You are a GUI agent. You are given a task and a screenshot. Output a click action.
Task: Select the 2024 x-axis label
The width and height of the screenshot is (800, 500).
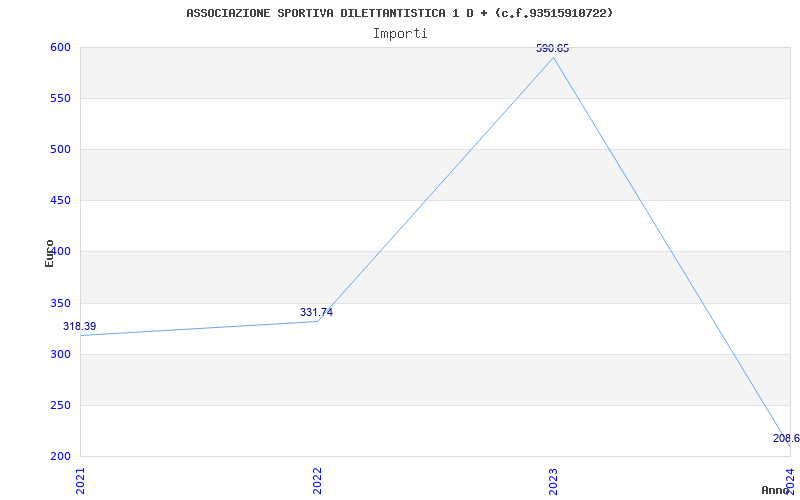790,480
